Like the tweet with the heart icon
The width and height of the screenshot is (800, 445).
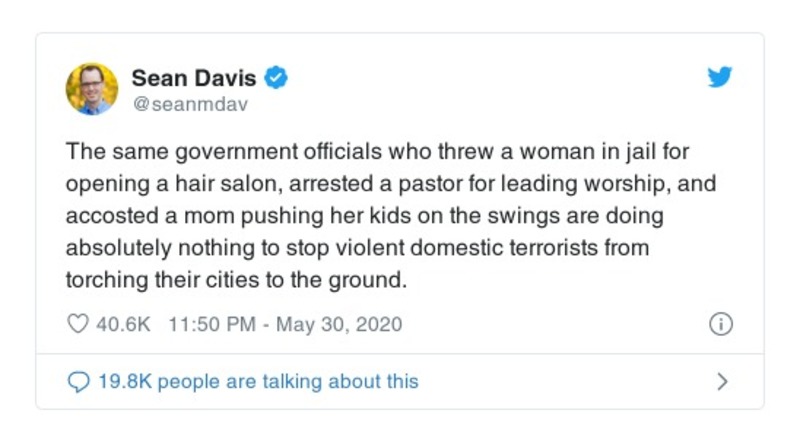point(77,325)
